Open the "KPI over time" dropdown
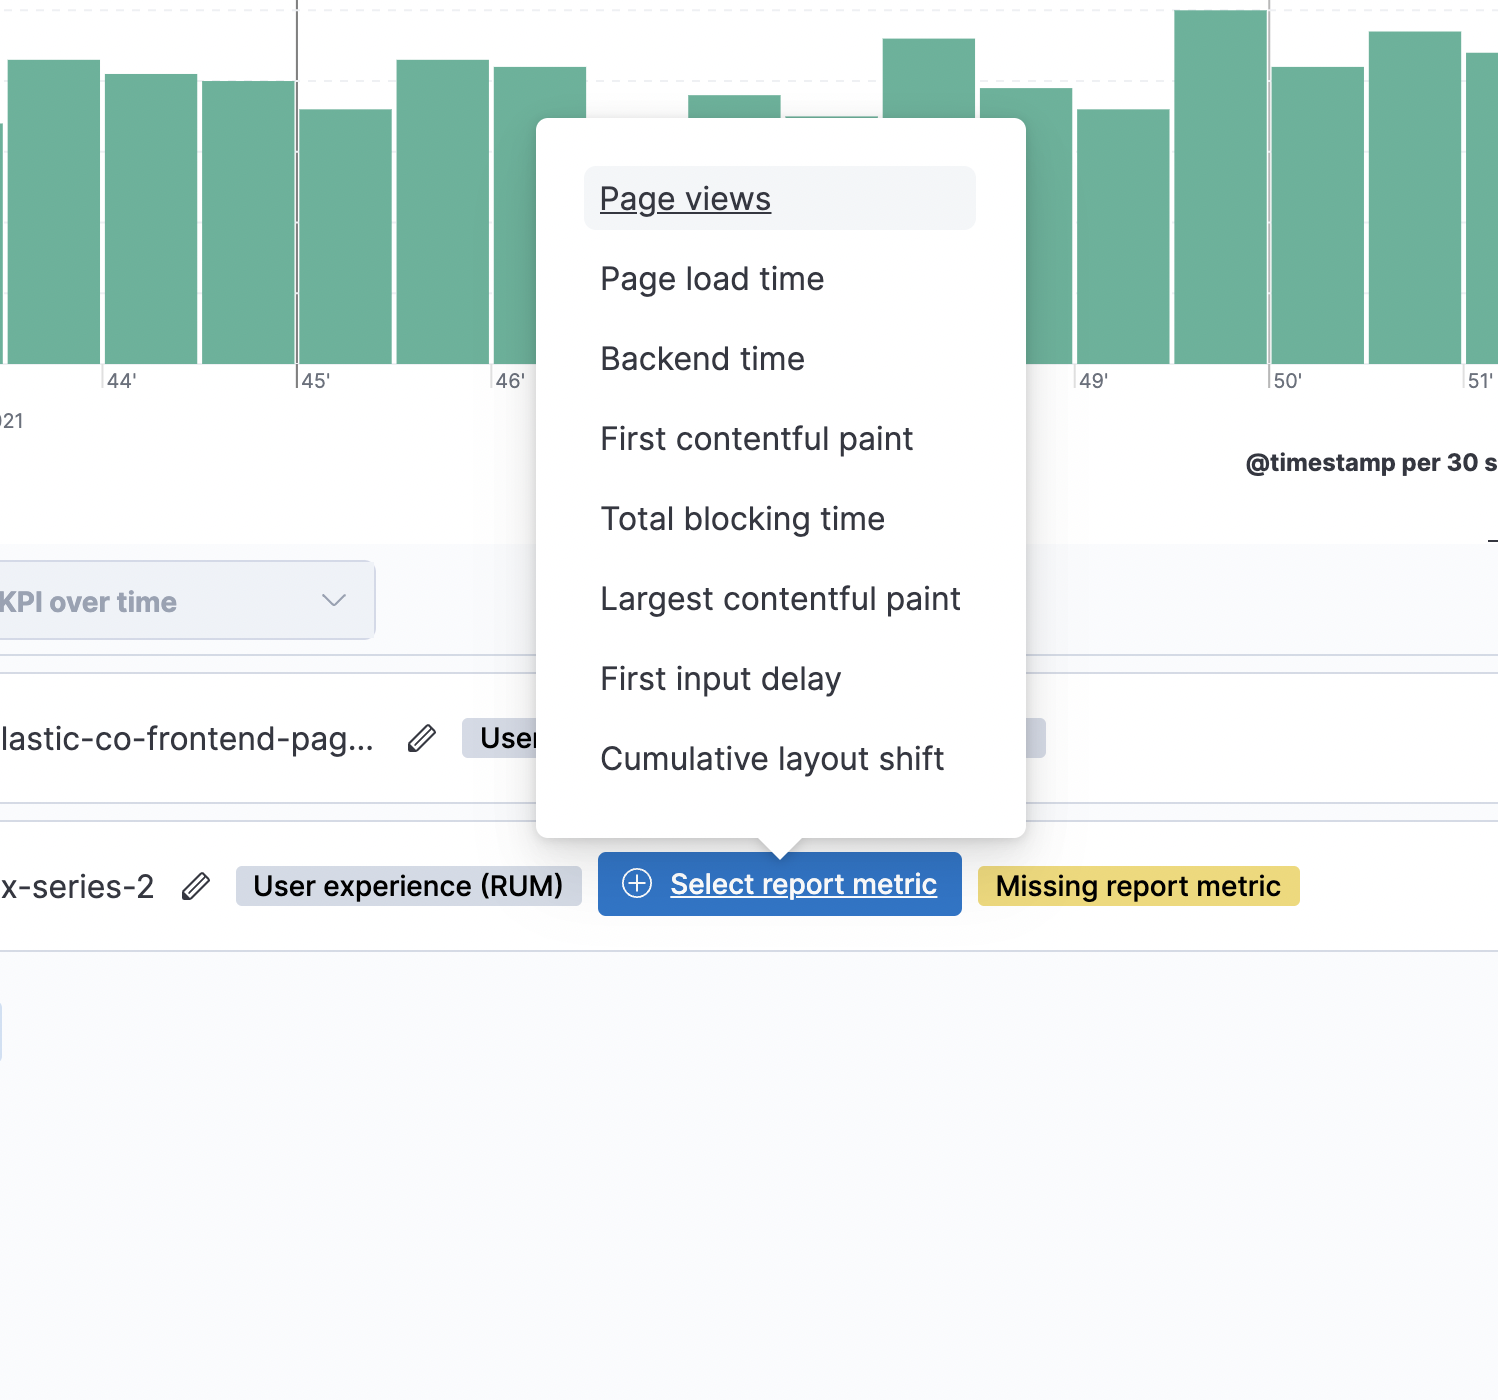1498x1400 pixels. click(x=150, y=601)
